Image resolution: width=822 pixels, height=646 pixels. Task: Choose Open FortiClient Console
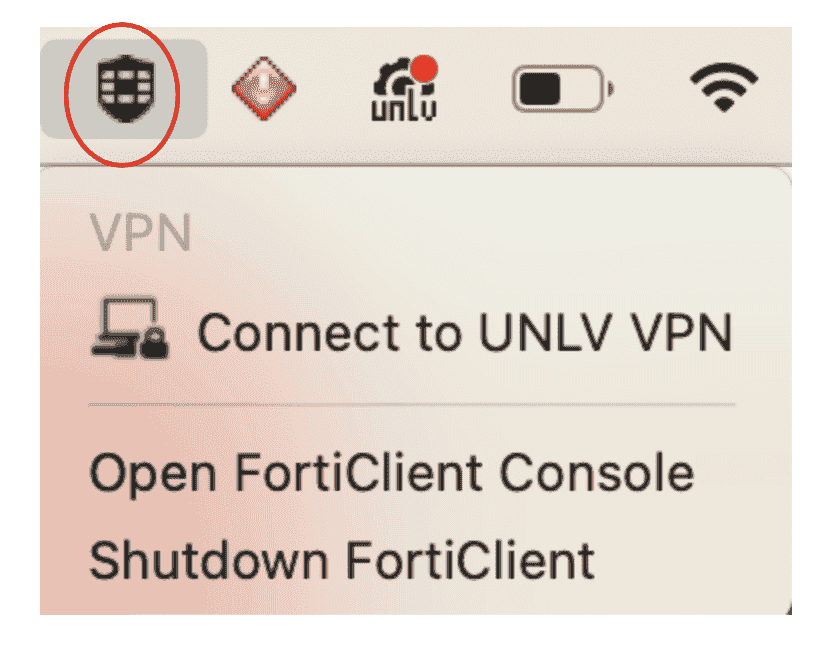point(391,472)
